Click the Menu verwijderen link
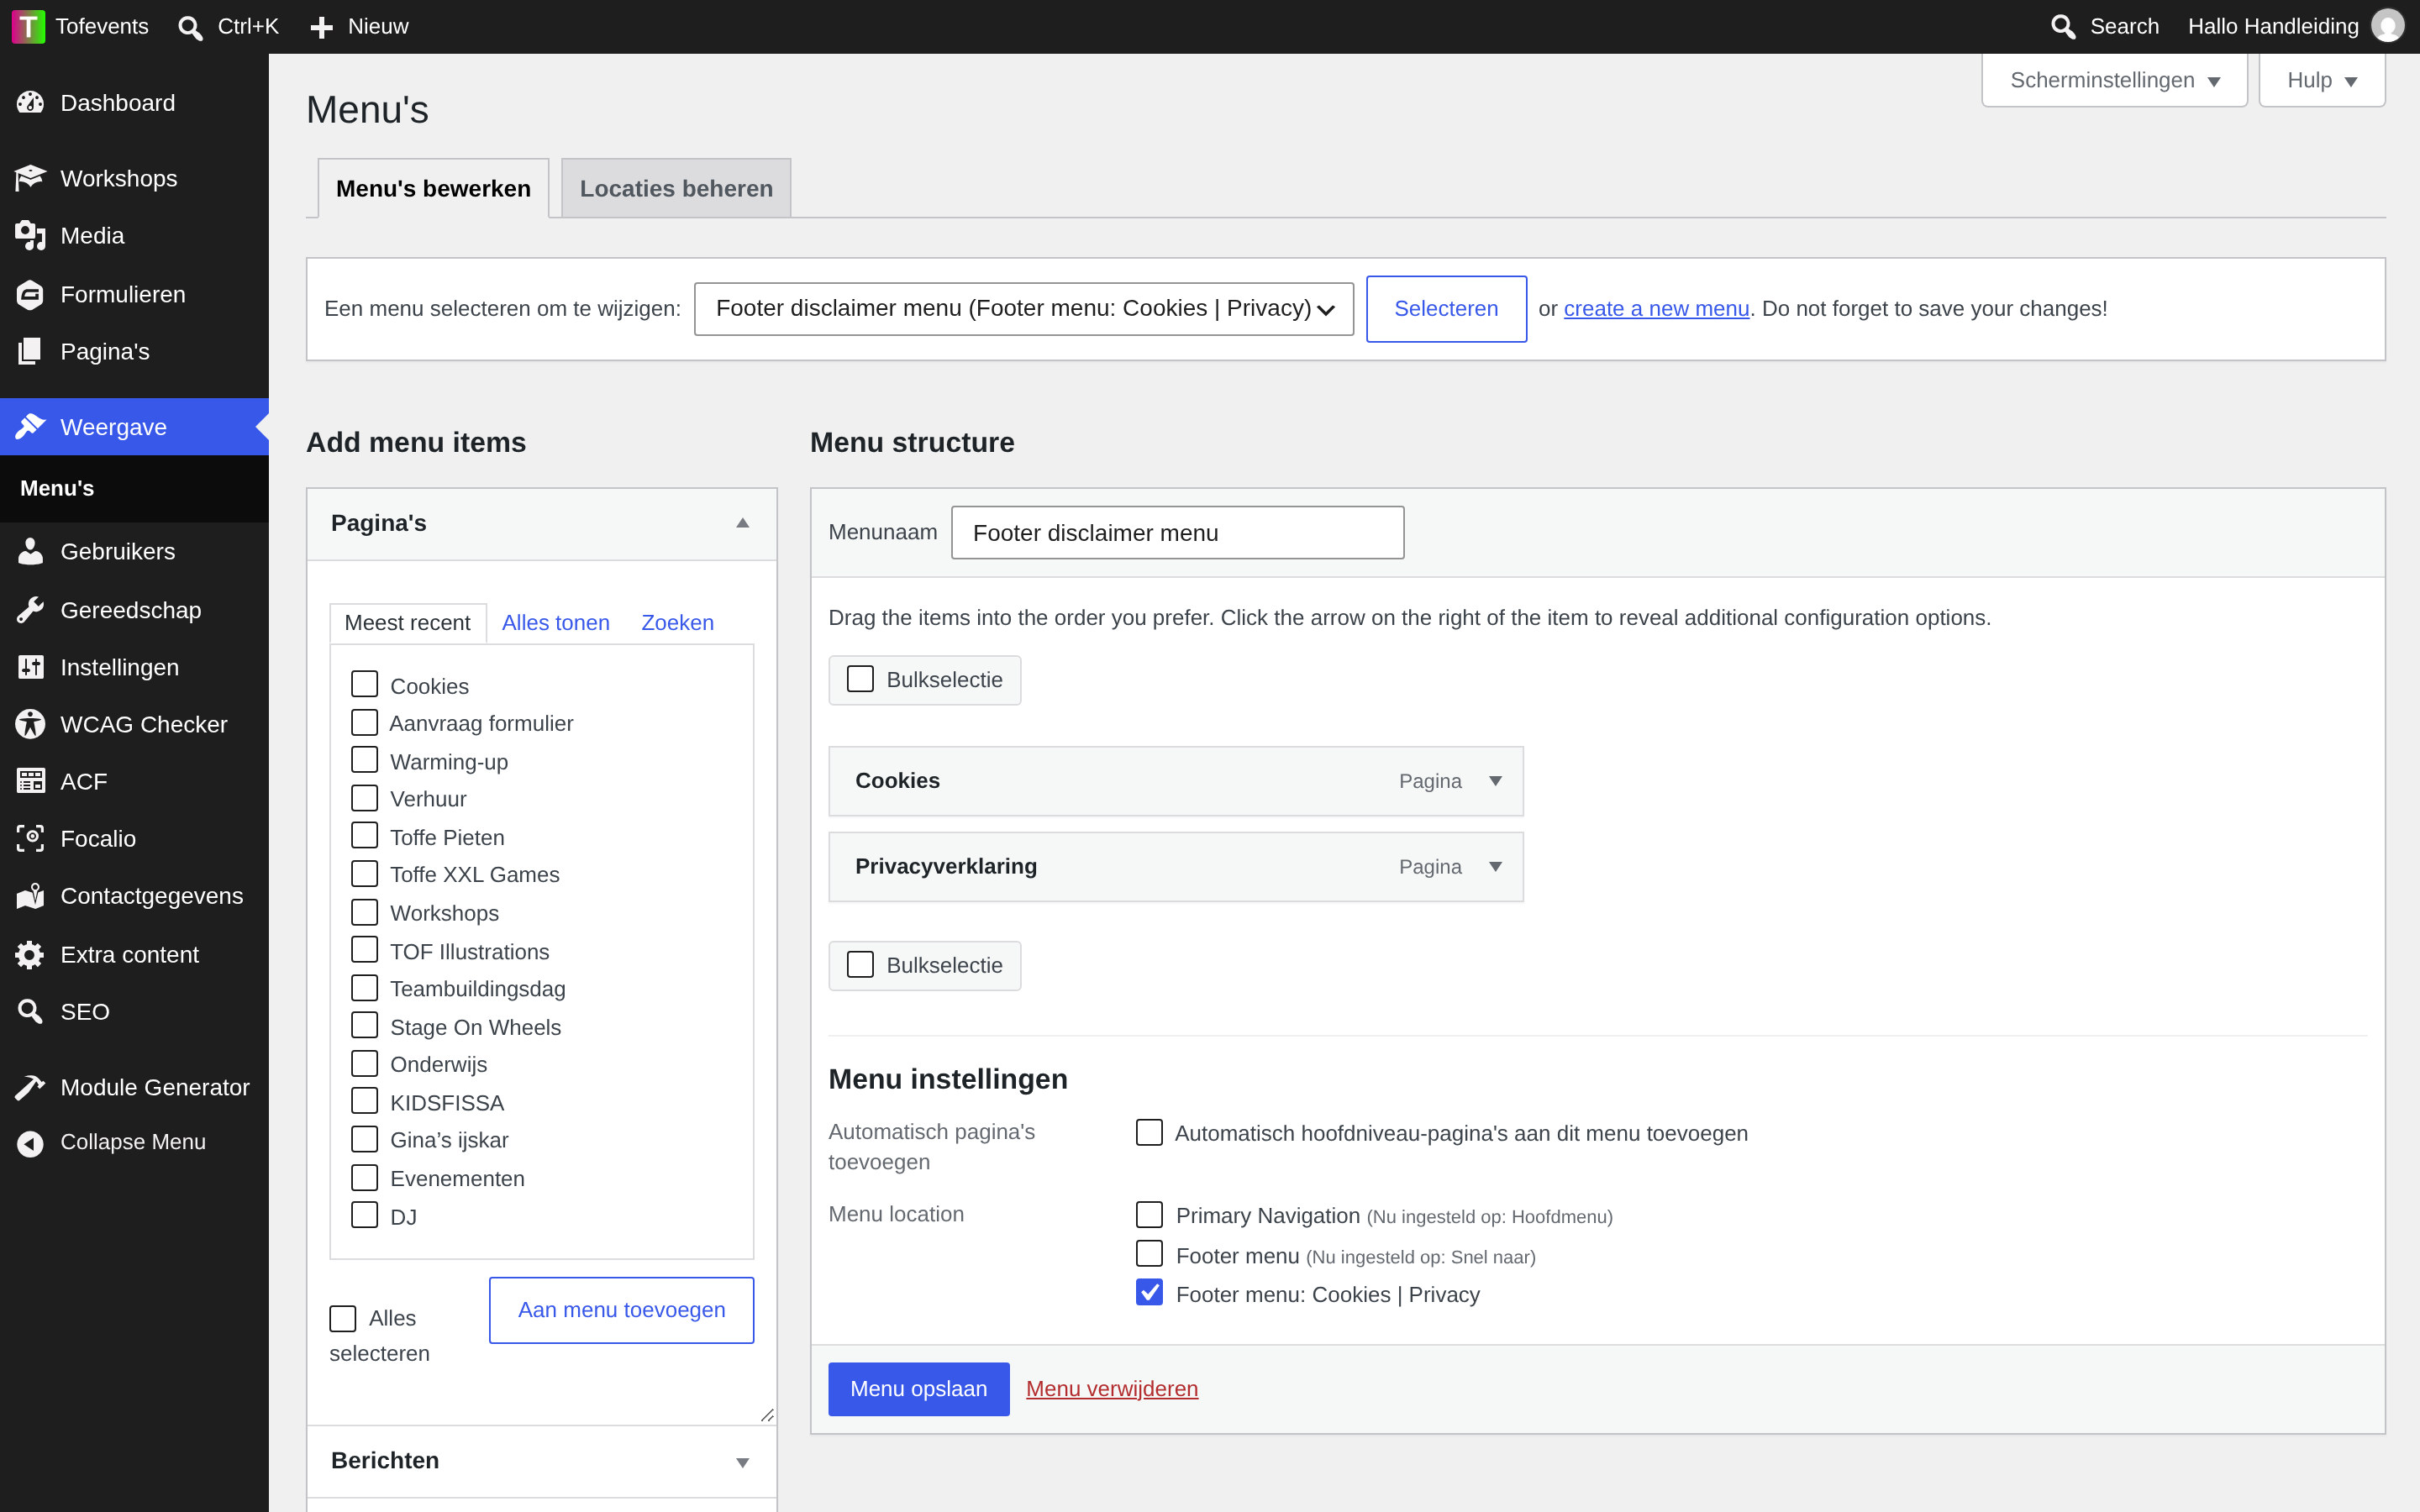Viewport: 2420px width, 1512px height. (x=1112, y=1389)
